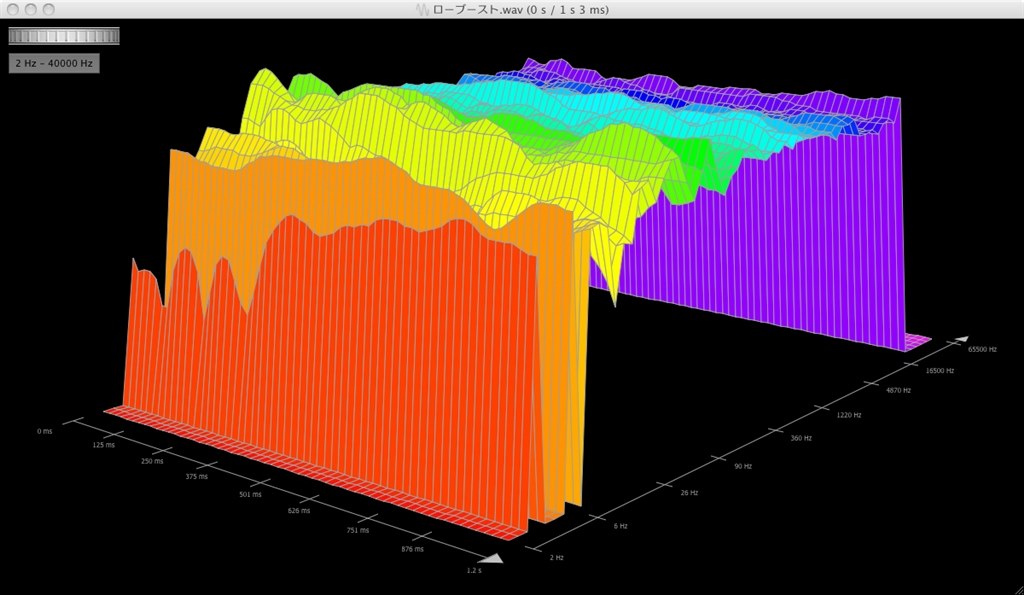
Task: Click the window title file name text
Action: [x=520, y=9]
